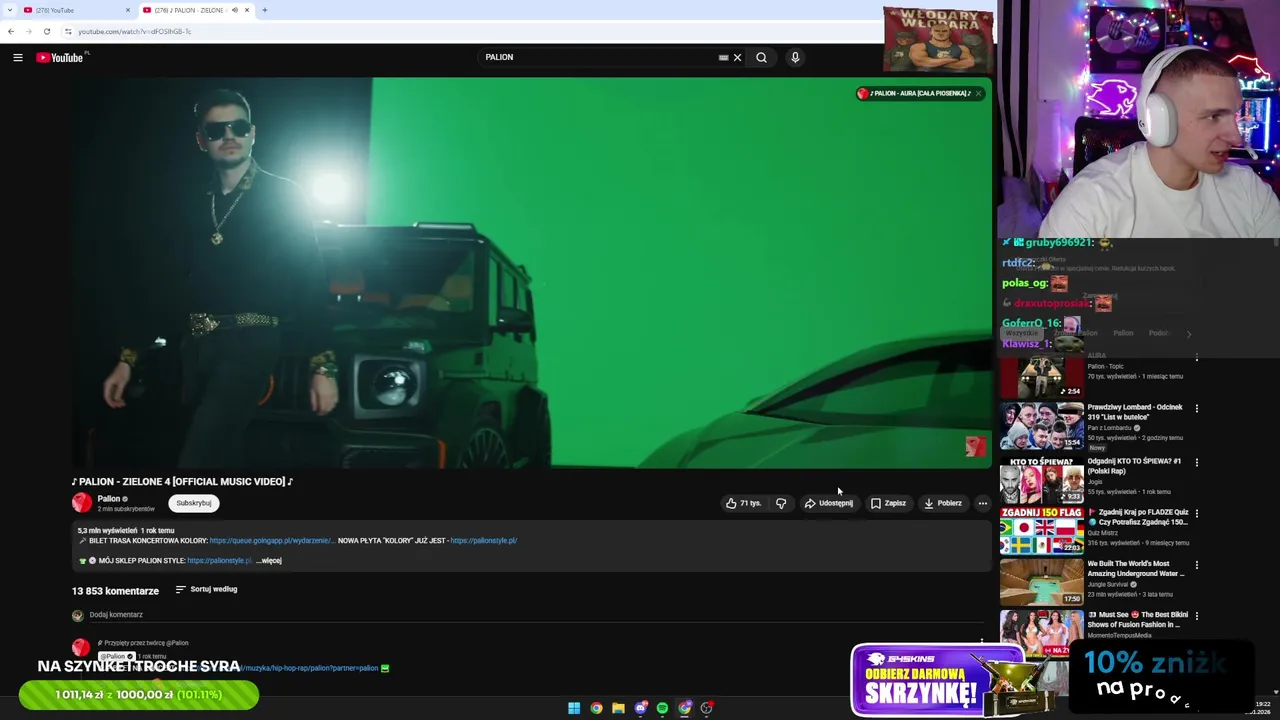Click OBS icon in the taskbar
This screenshot has width=1280, height=720.
click(706, 708)
